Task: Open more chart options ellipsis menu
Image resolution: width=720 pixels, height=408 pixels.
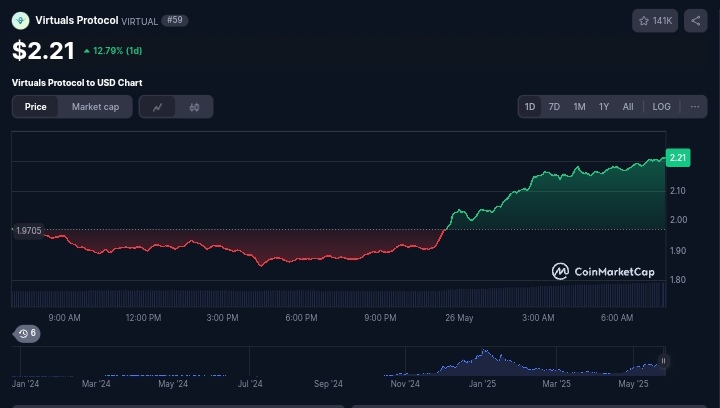Action: coord(695,106)
